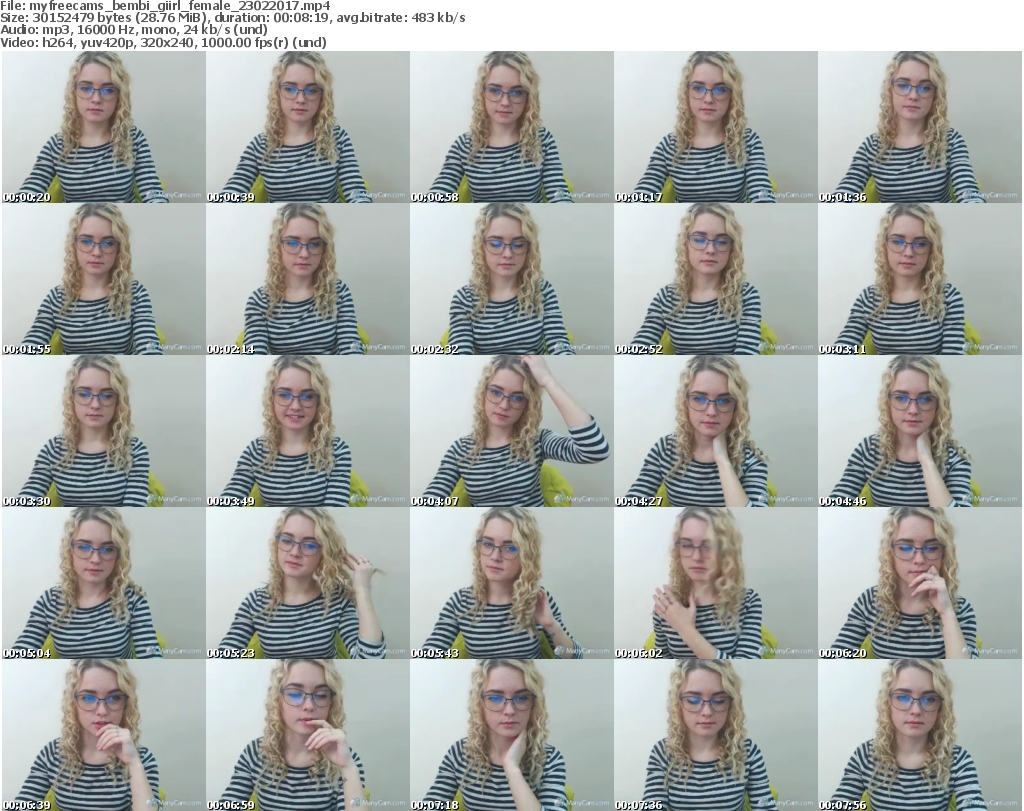Select the thumbnail frame at 00:05:23
1024x811 pixels.
[x=308, y=583]
